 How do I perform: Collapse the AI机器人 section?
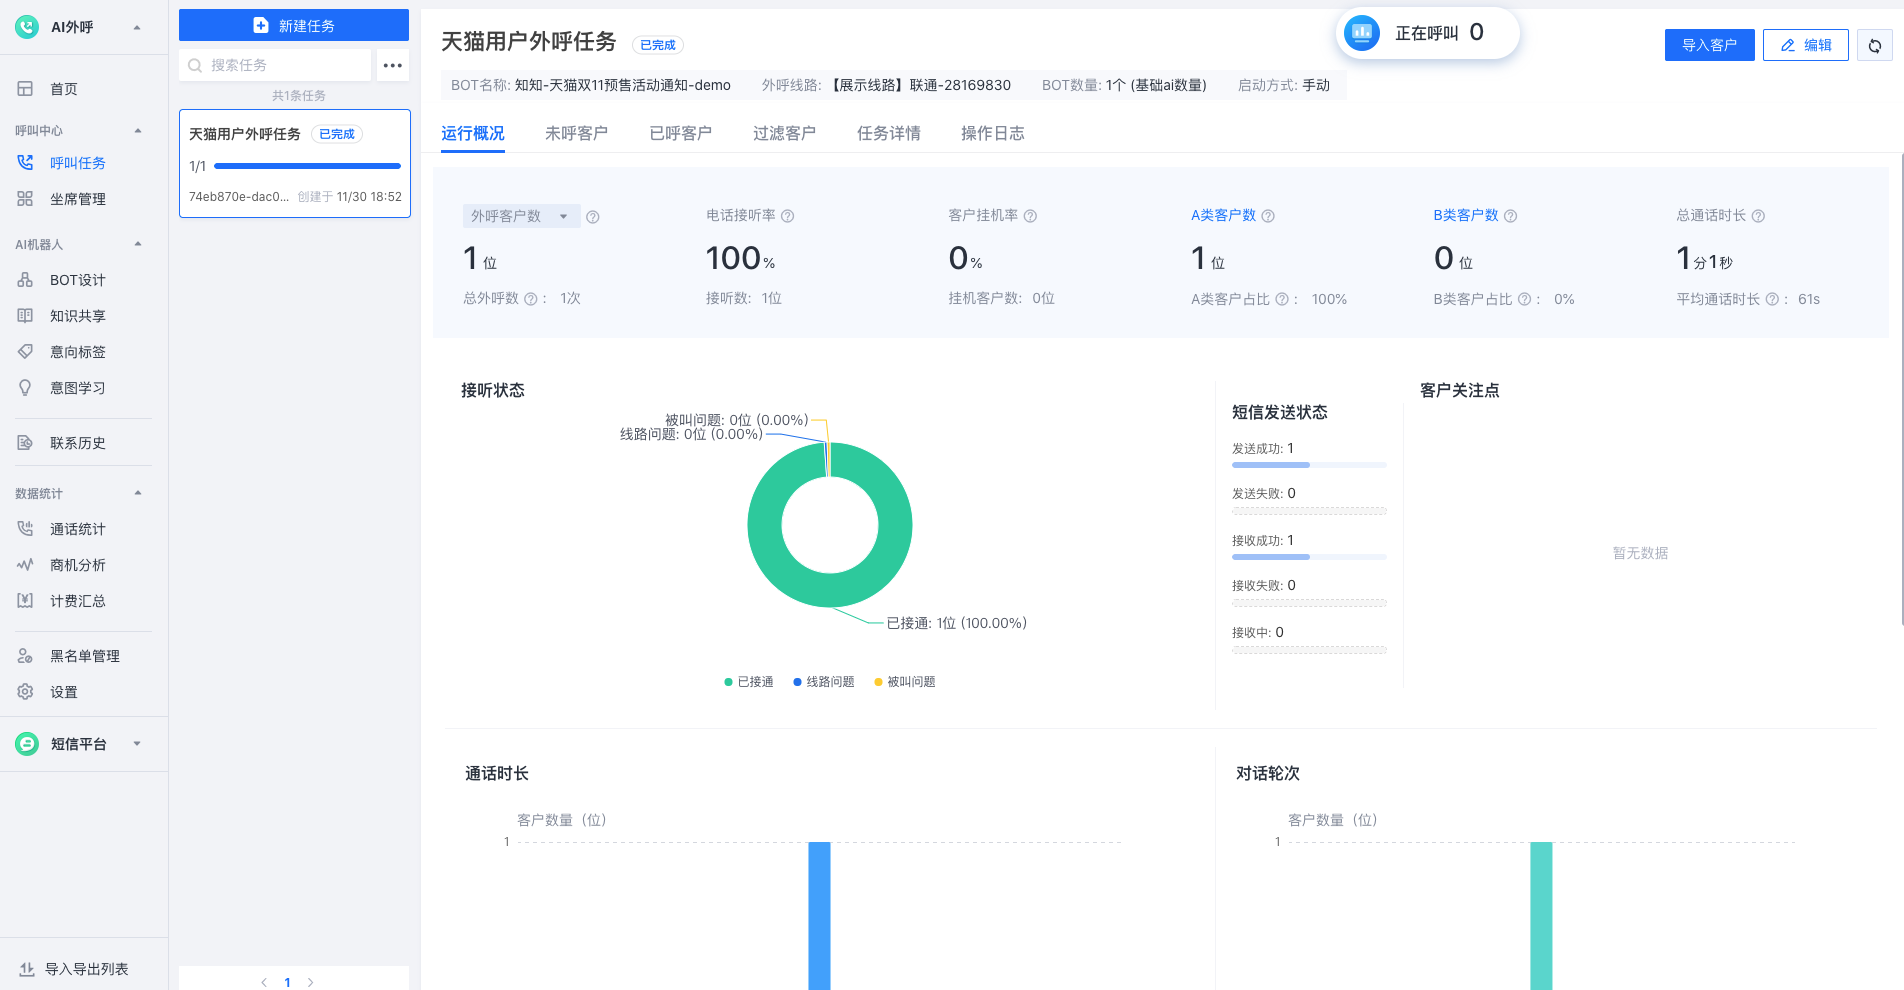click(138, 244)
